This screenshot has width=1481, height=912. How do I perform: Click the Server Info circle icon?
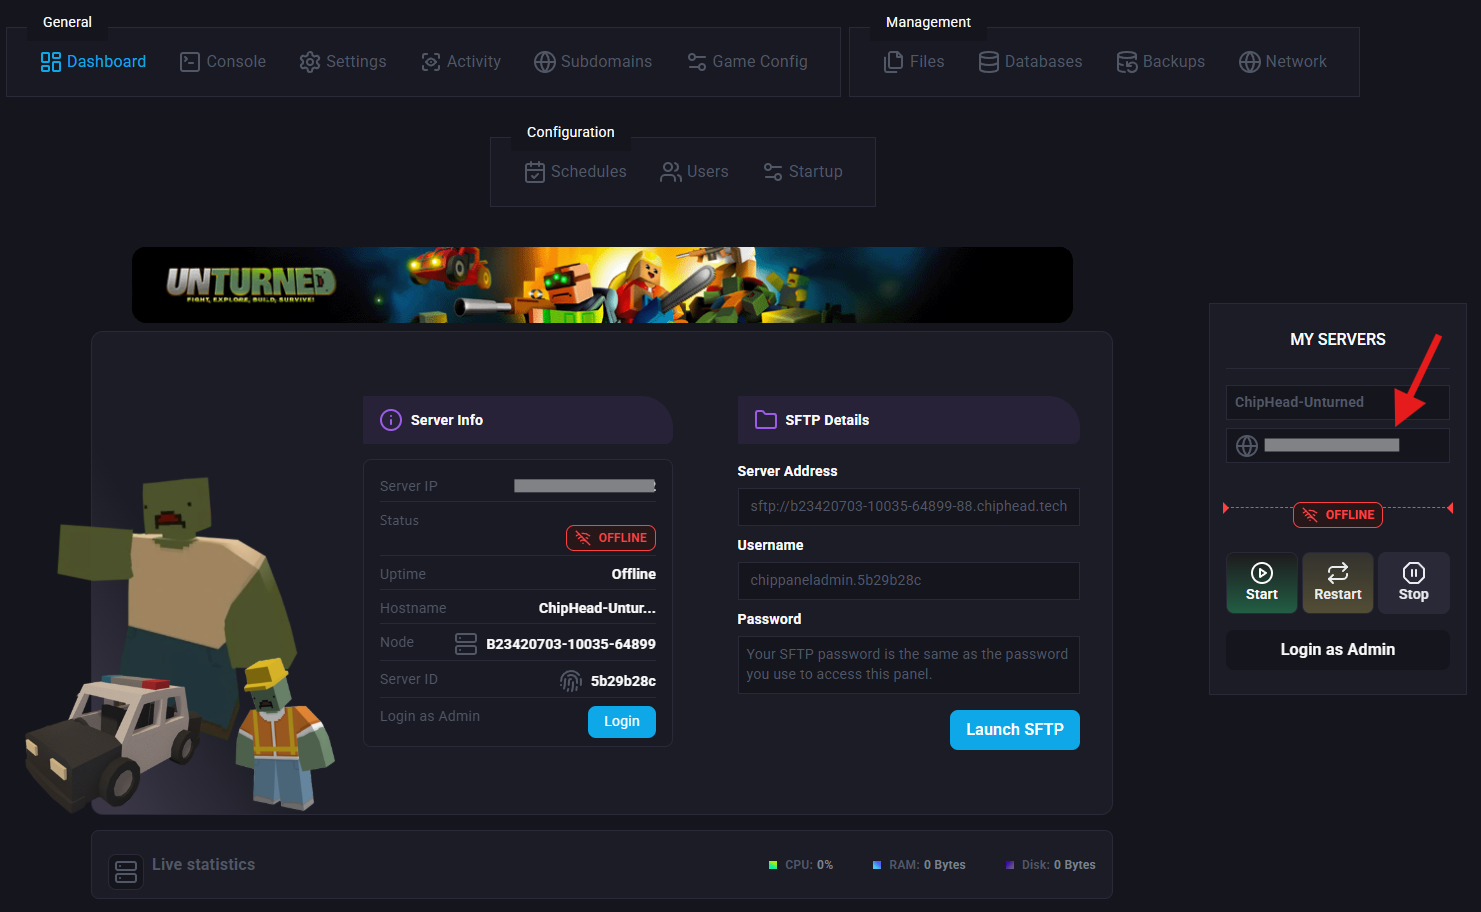[x=391, y=420]
